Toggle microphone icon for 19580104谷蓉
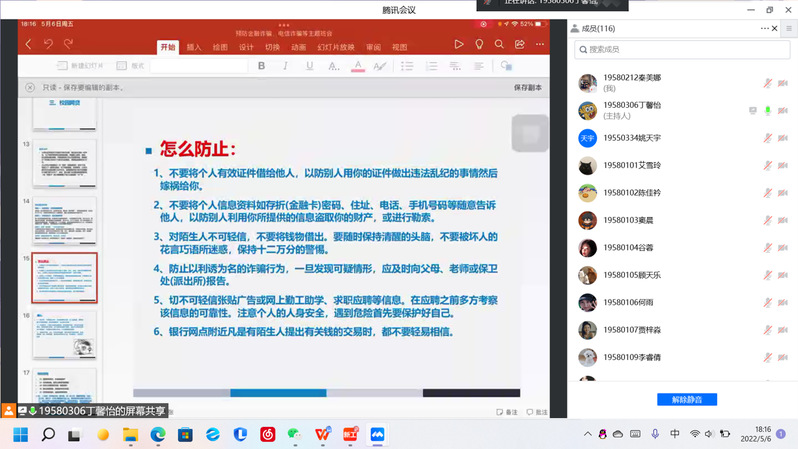 tap(767, 248)
